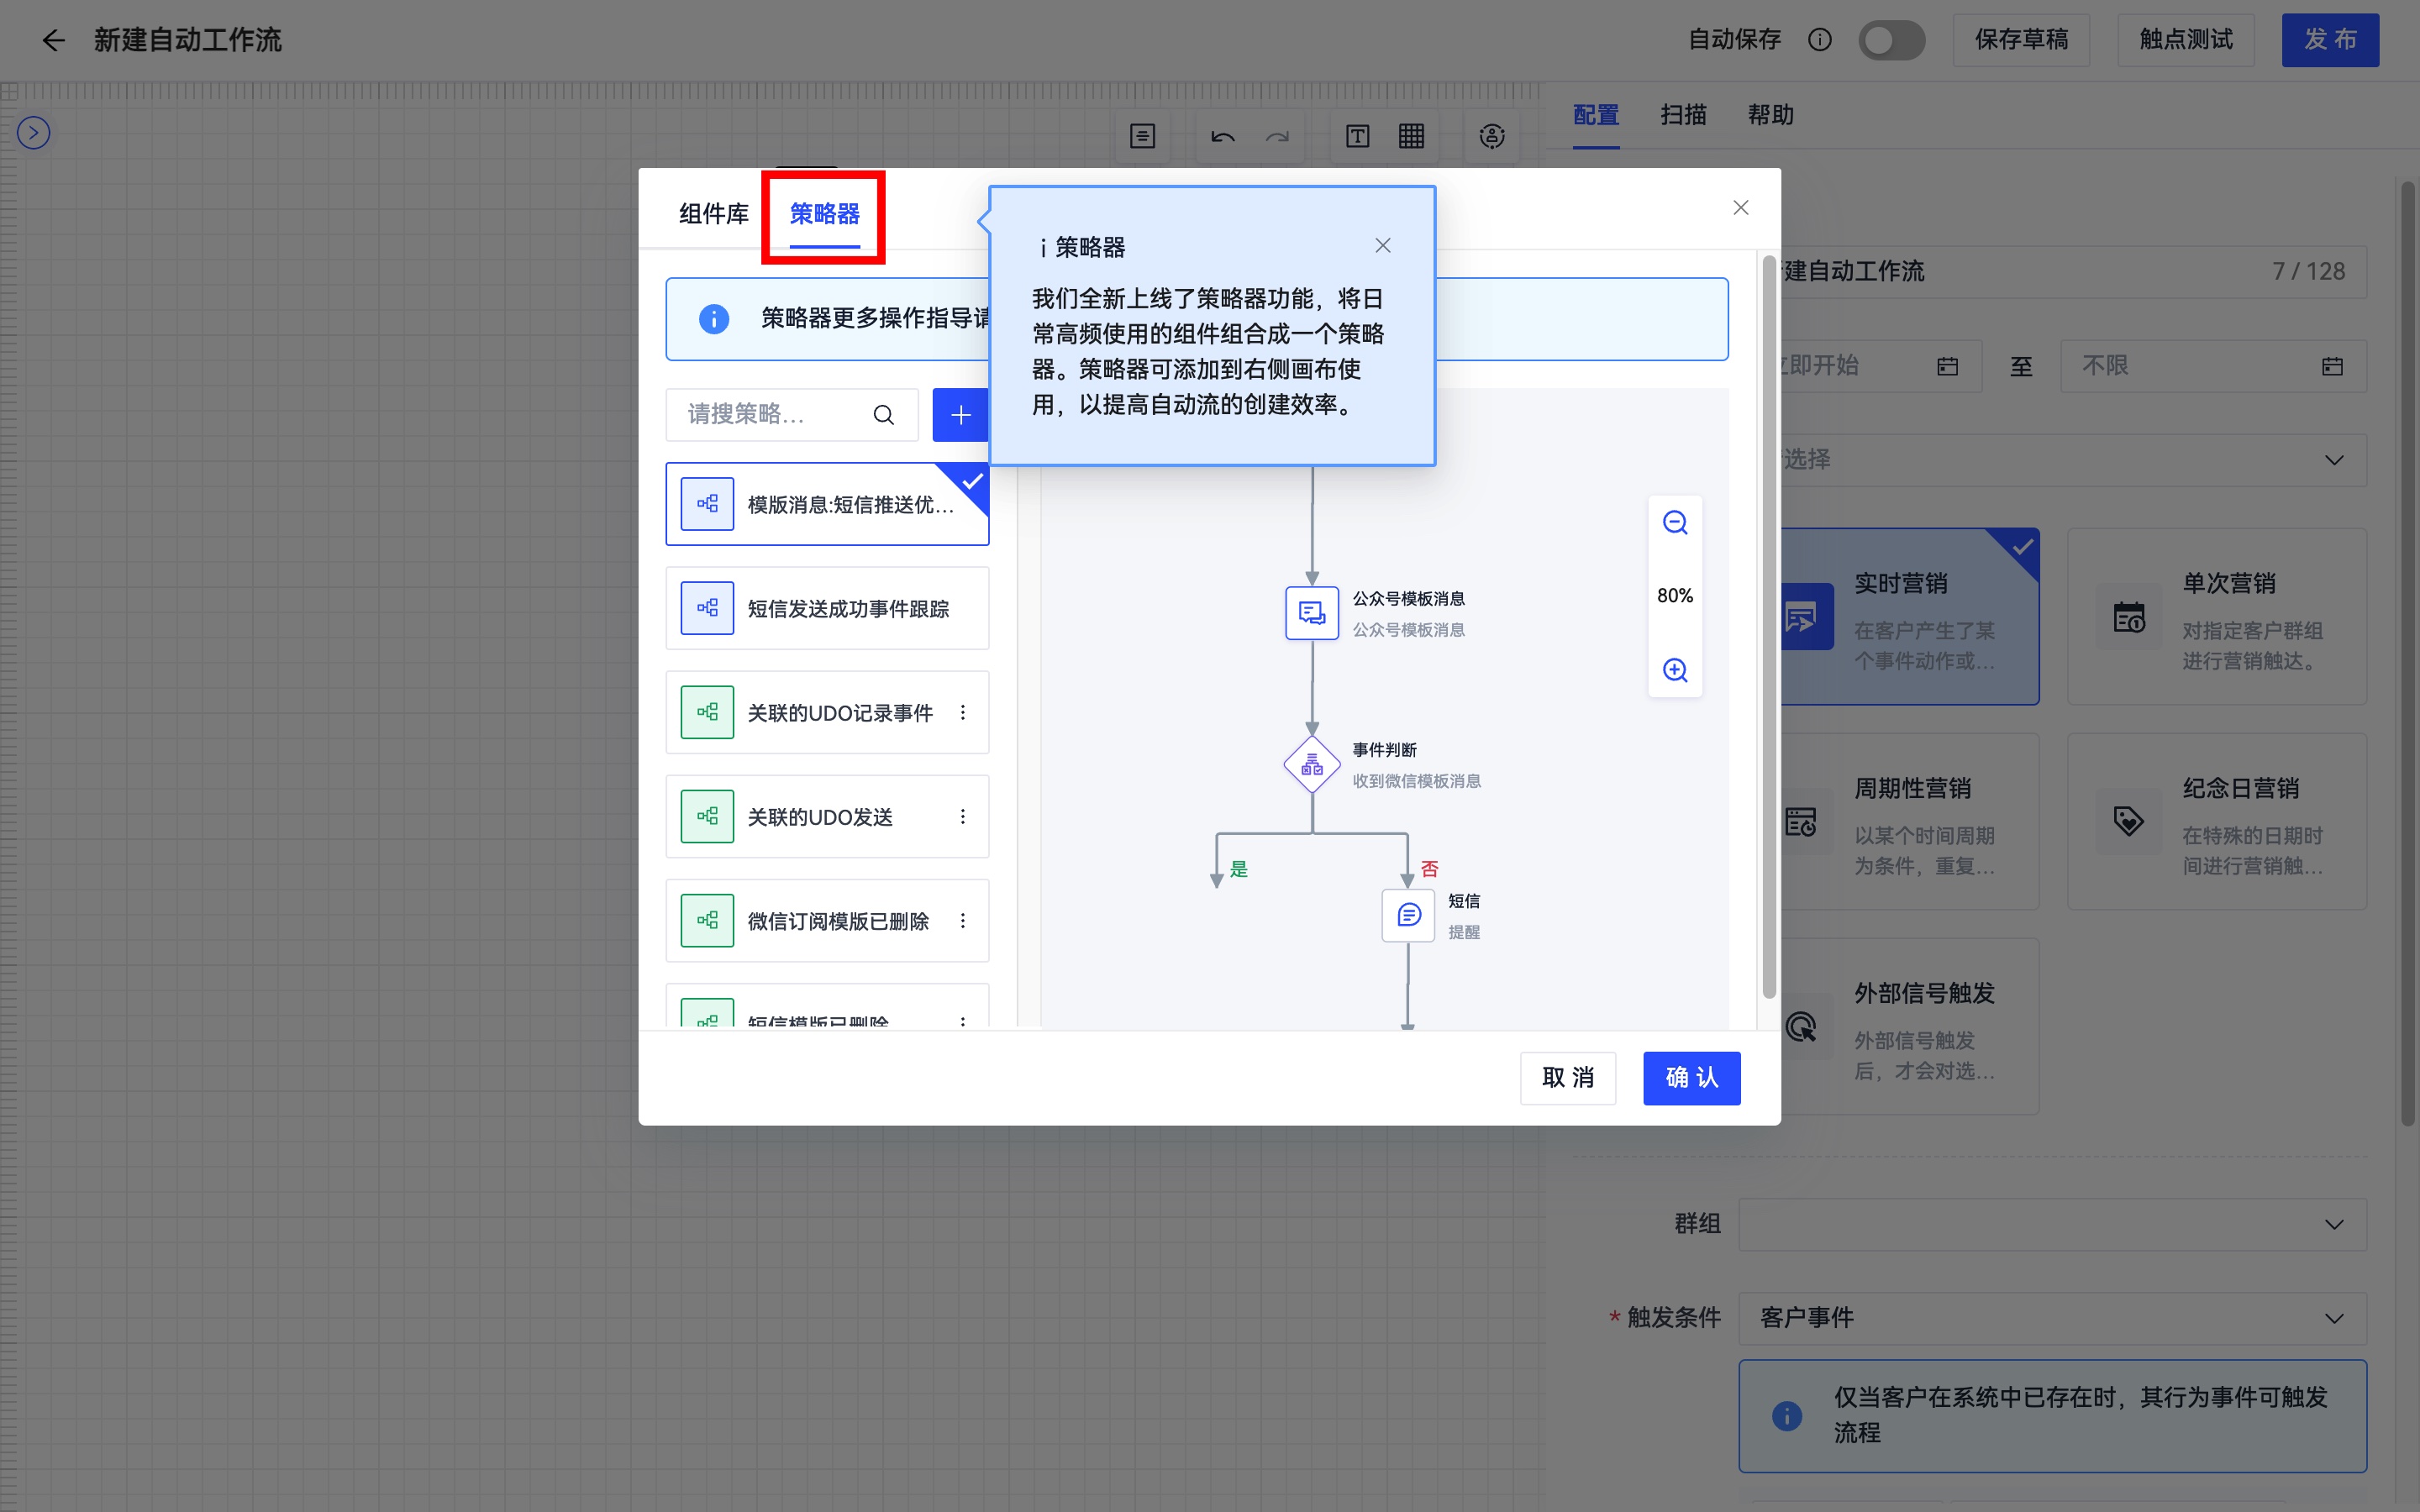2420x1512 pixels.
Task: Click the 确认 button
Action: pyautogui.click(x=1690, y=1077)
